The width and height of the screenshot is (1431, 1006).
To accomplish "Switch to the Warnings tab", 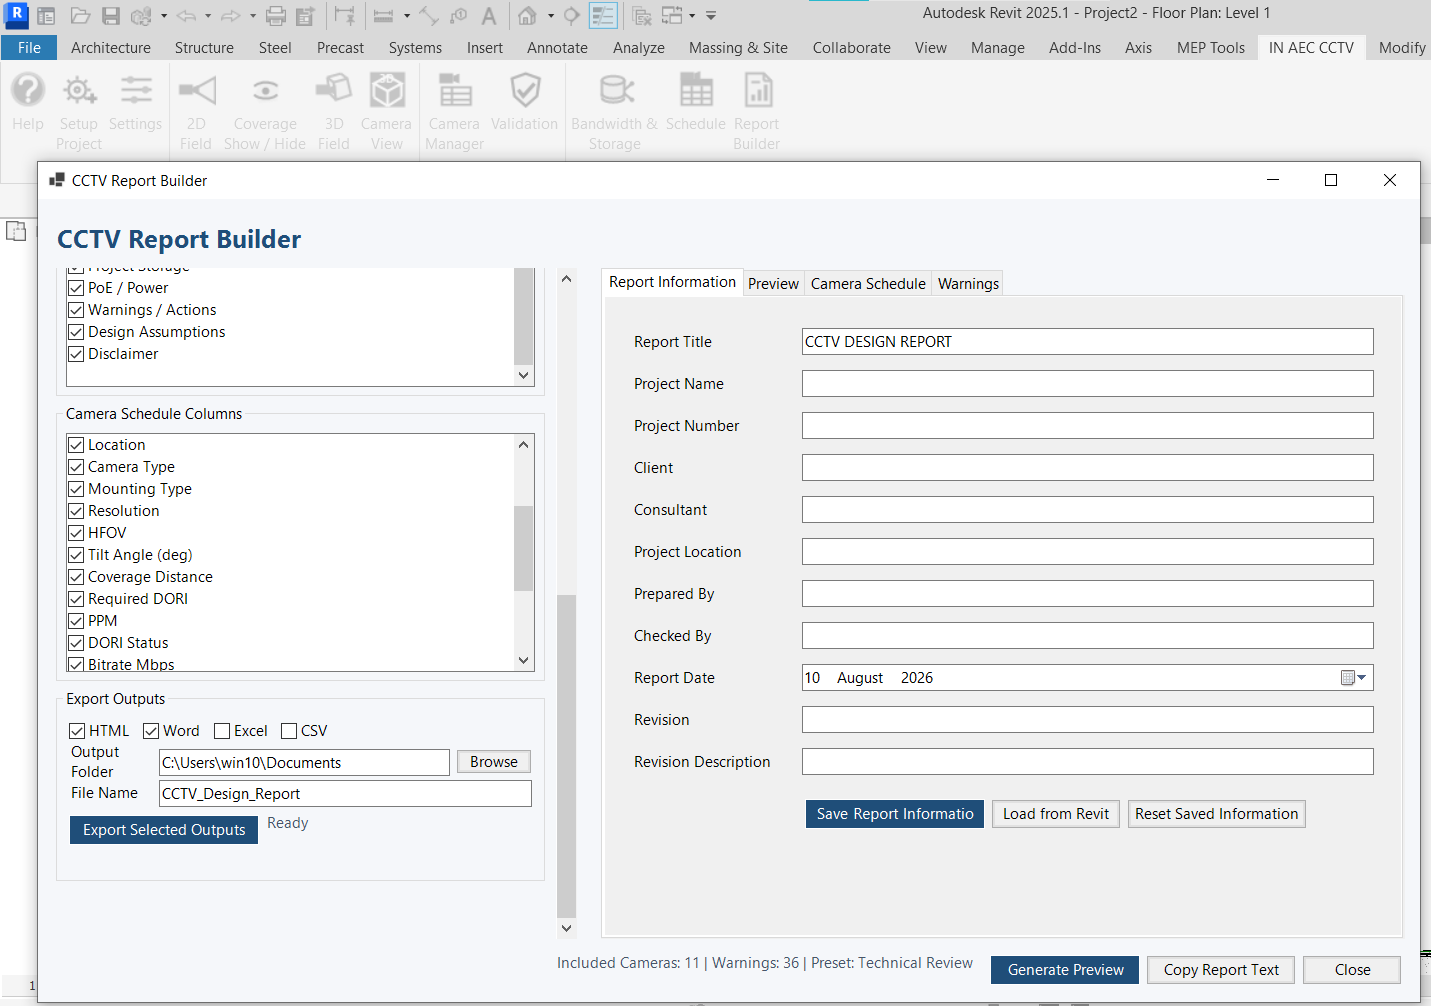I will (968, 284).
